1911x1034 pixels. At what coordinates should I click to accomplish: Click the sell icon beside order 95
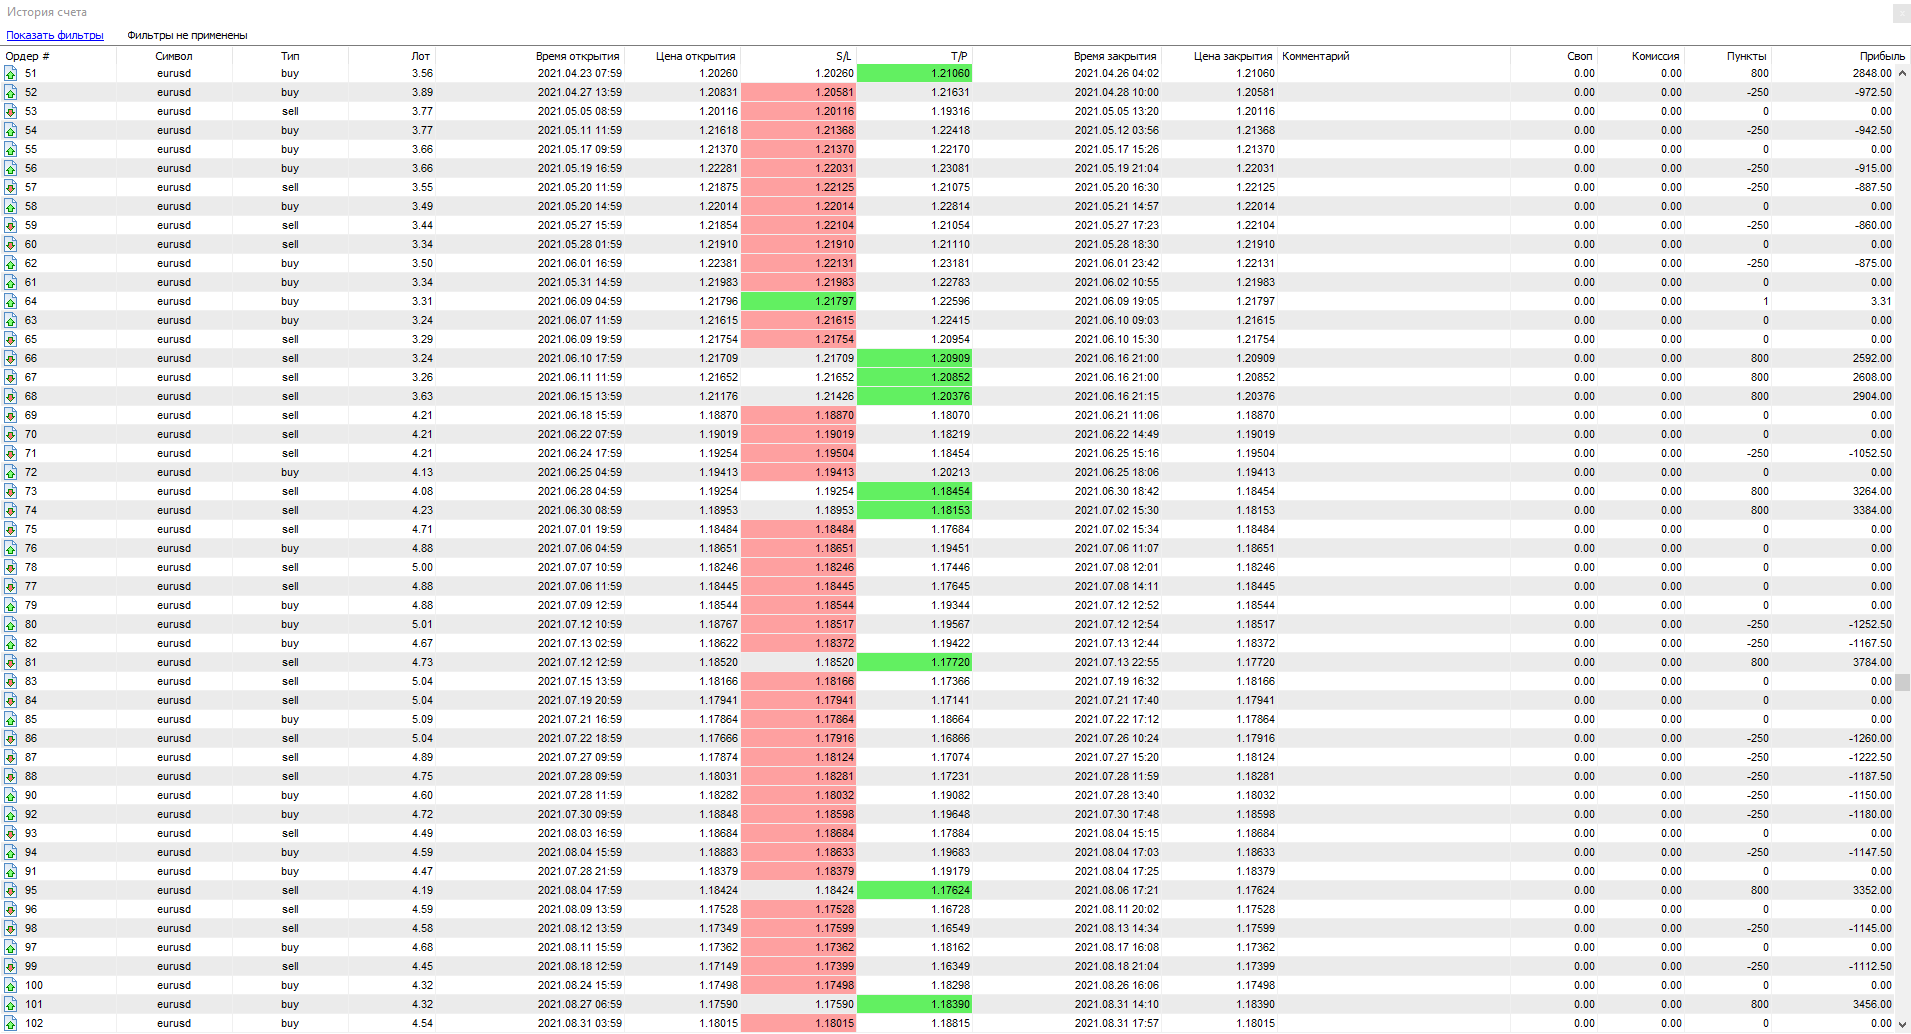tap(10, 890)
